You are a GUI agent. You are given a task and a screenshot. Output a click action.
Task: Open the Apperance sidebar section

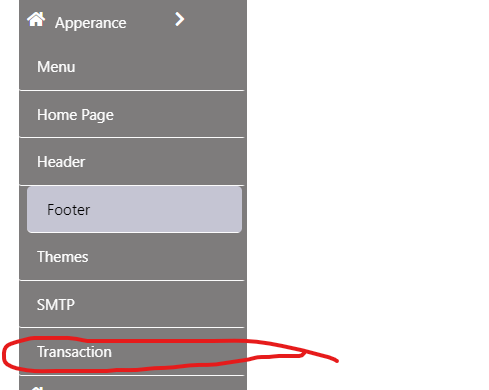click(133, 22)
